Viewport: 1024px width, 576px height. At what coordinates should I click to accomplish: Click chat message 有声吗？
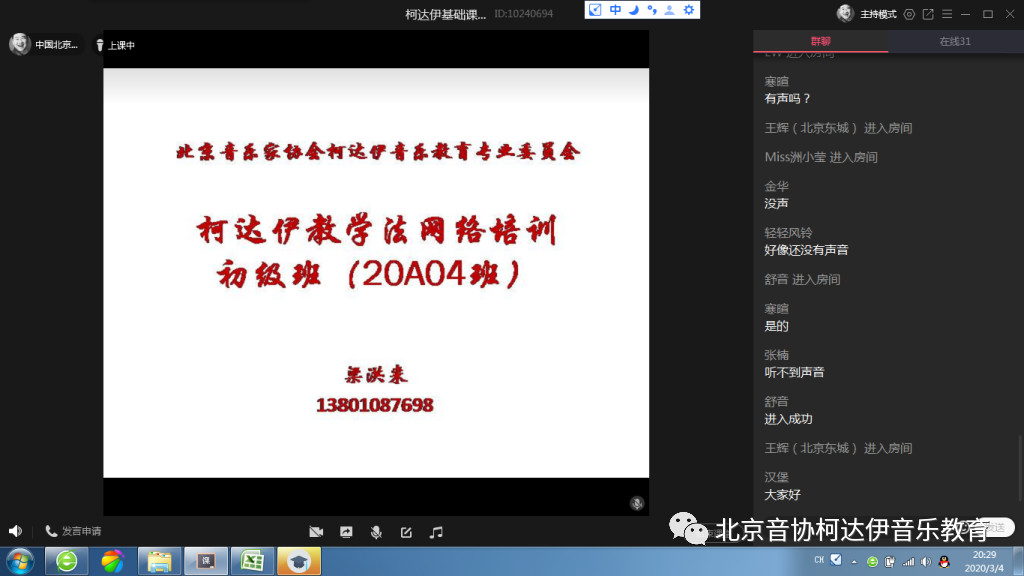[x=788, y=99]
